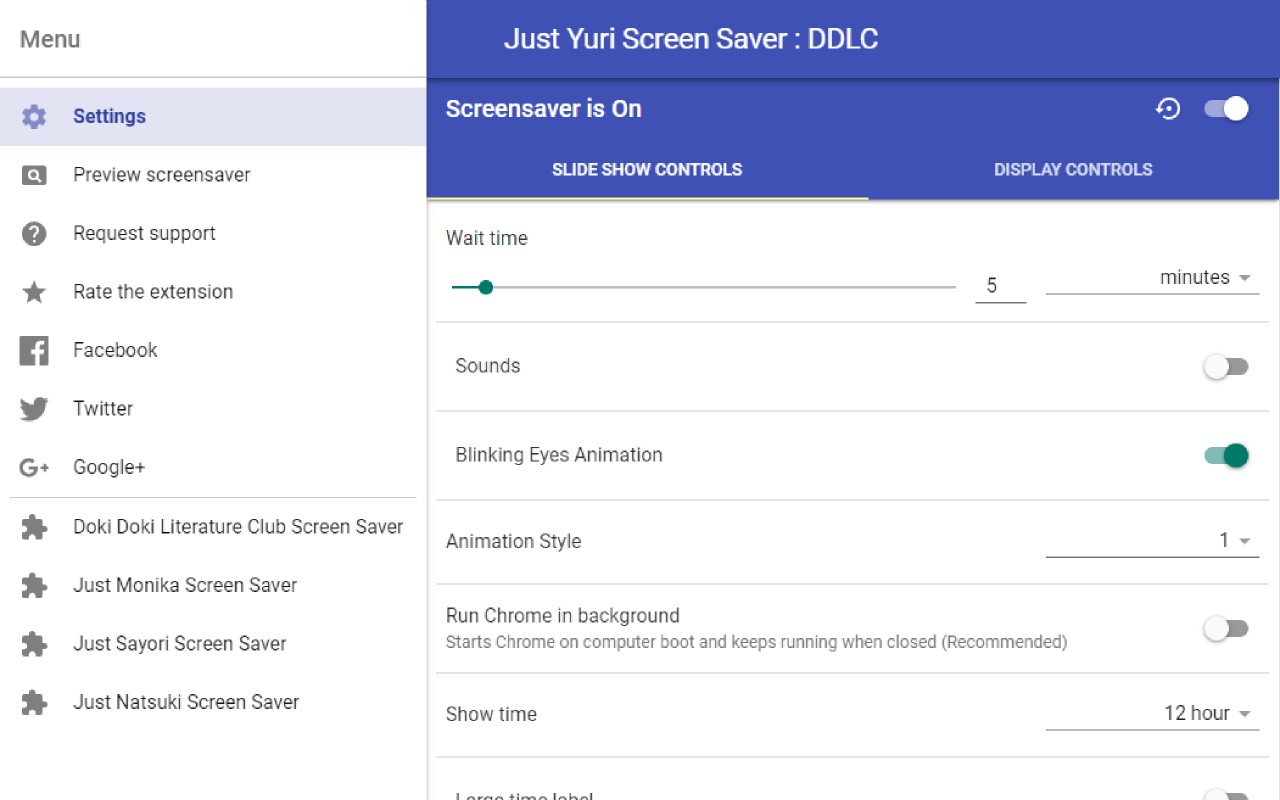Enable Run Chrome in background switch

click(1227, 629)
